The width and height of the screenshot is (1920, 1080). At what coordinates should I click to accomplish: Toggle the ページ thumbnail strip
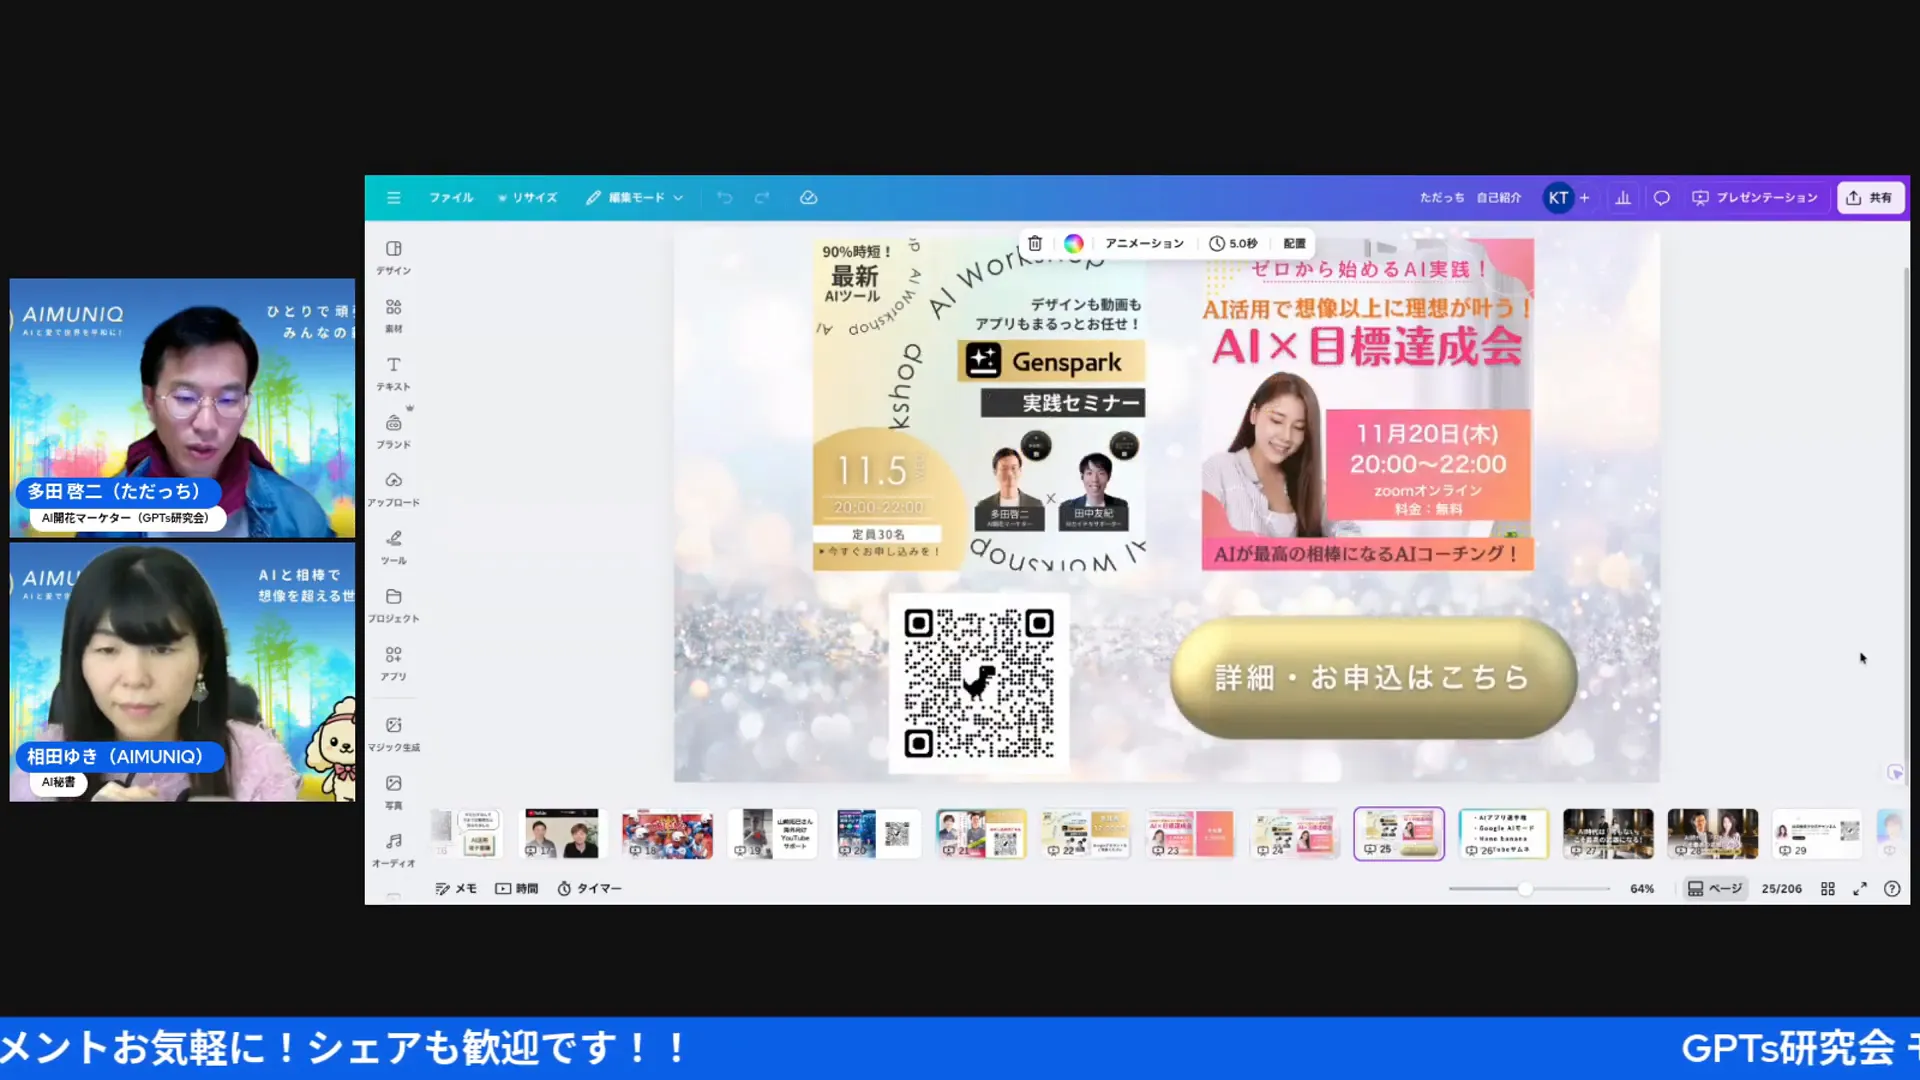coord(1715,889)
